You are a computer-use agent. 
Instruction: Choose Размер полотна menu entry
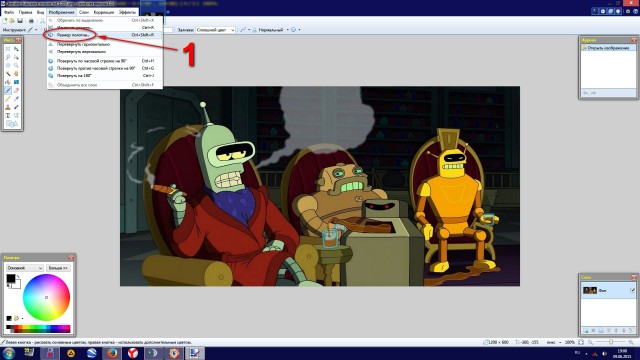(x=105, y=35)
